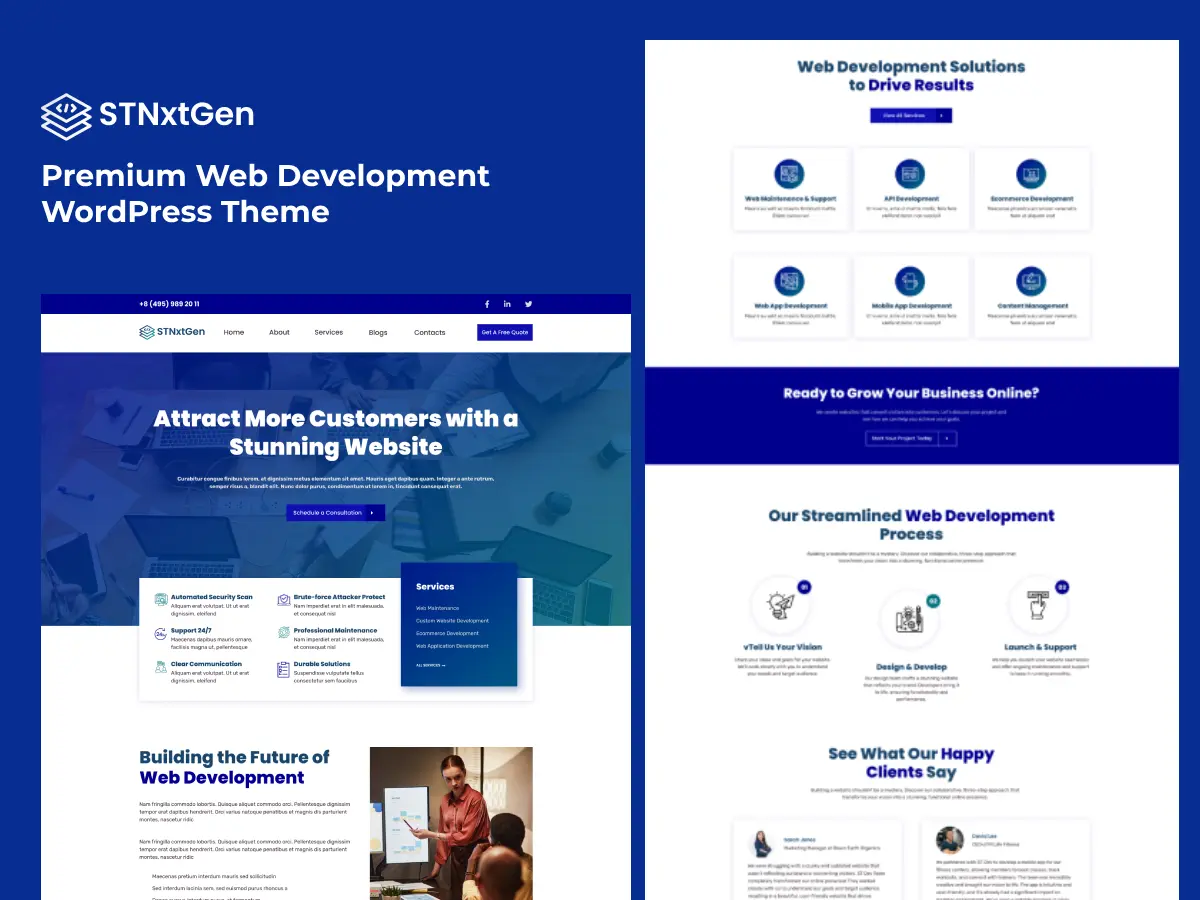Viewport: 1200px width, 900px height.
Task: Click the Ecommerce Development card icon
Action: (1031, 174)
